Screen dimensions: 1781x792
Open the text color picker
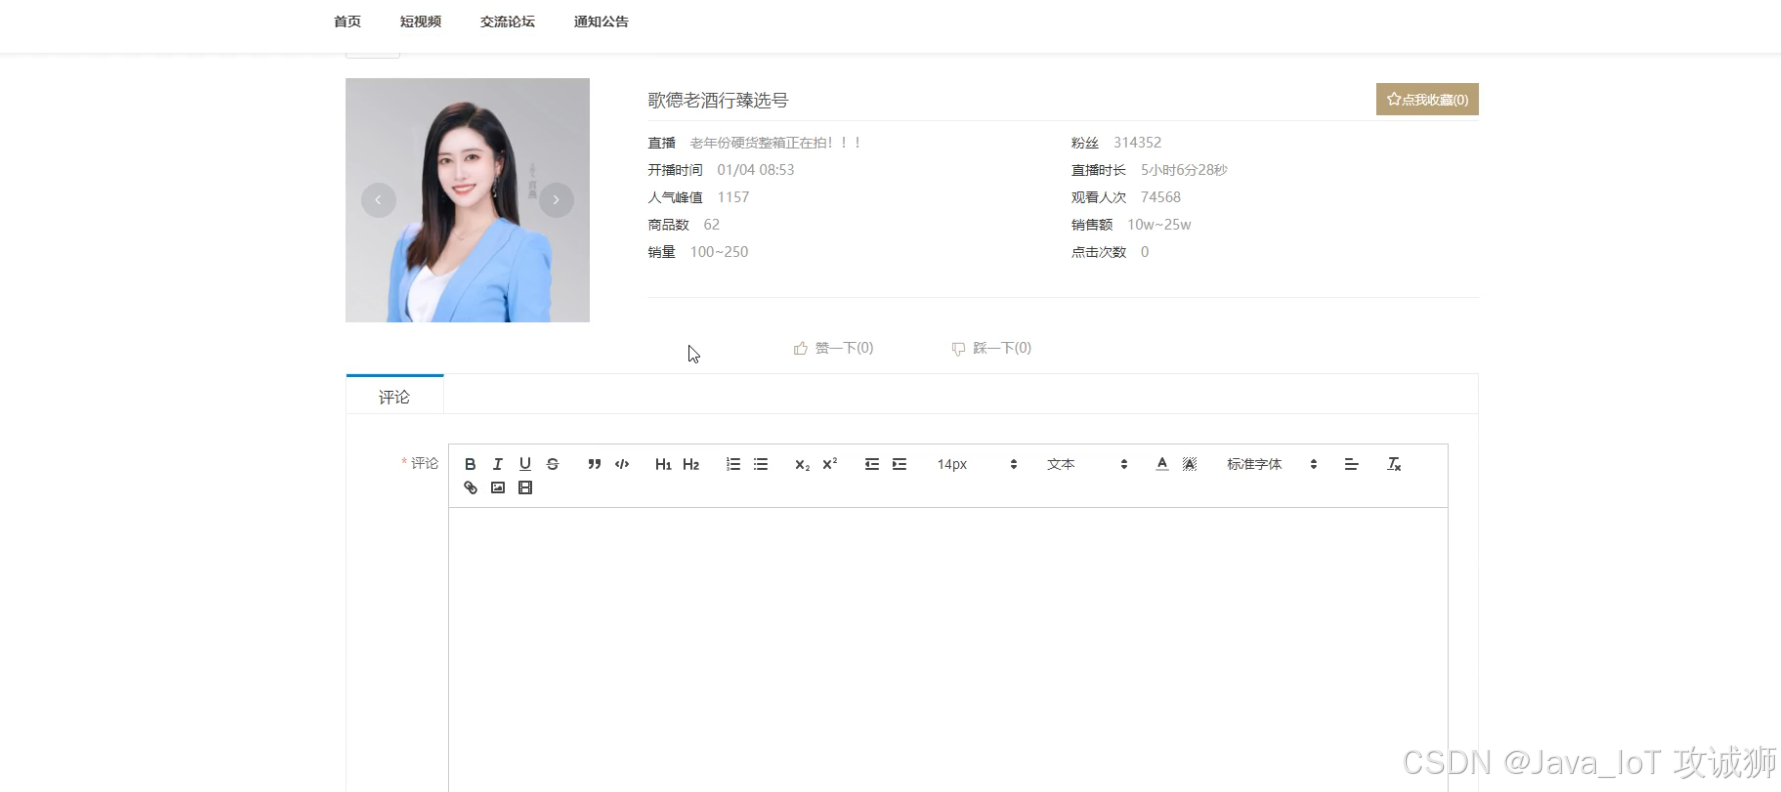[x=1162, y=464]
